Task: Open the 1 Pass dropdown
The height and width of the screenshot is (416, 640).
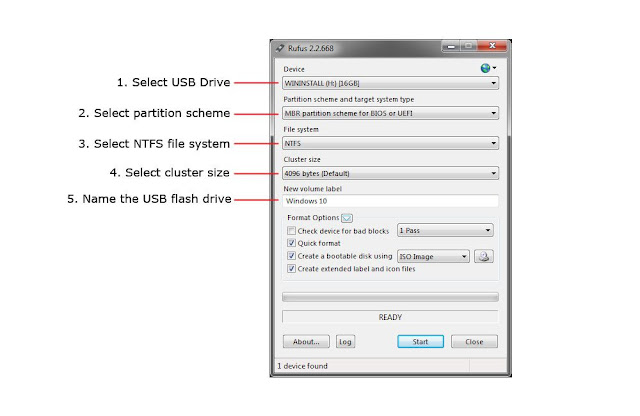Action: tap(445, 231)
